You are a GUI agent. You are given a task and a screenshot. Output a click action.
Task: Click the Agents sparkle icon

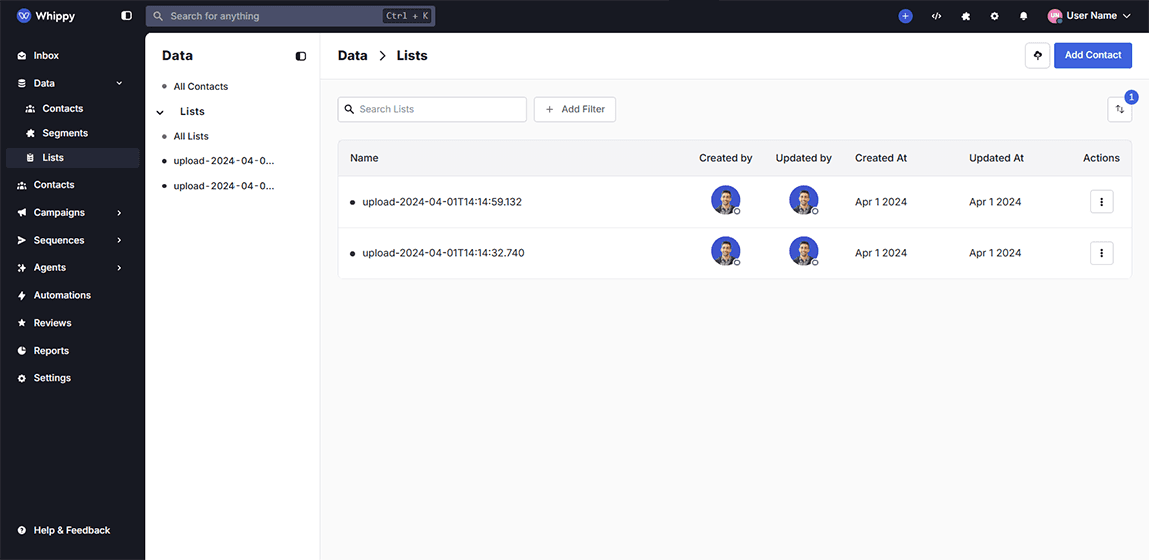click(21, 268)
